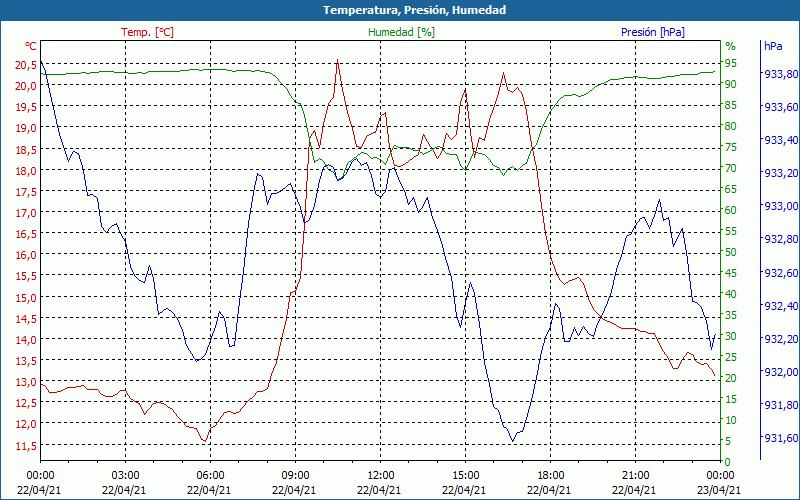
Task: Click the '933,20' pressure axis value
Action: (x=781, y=173)
